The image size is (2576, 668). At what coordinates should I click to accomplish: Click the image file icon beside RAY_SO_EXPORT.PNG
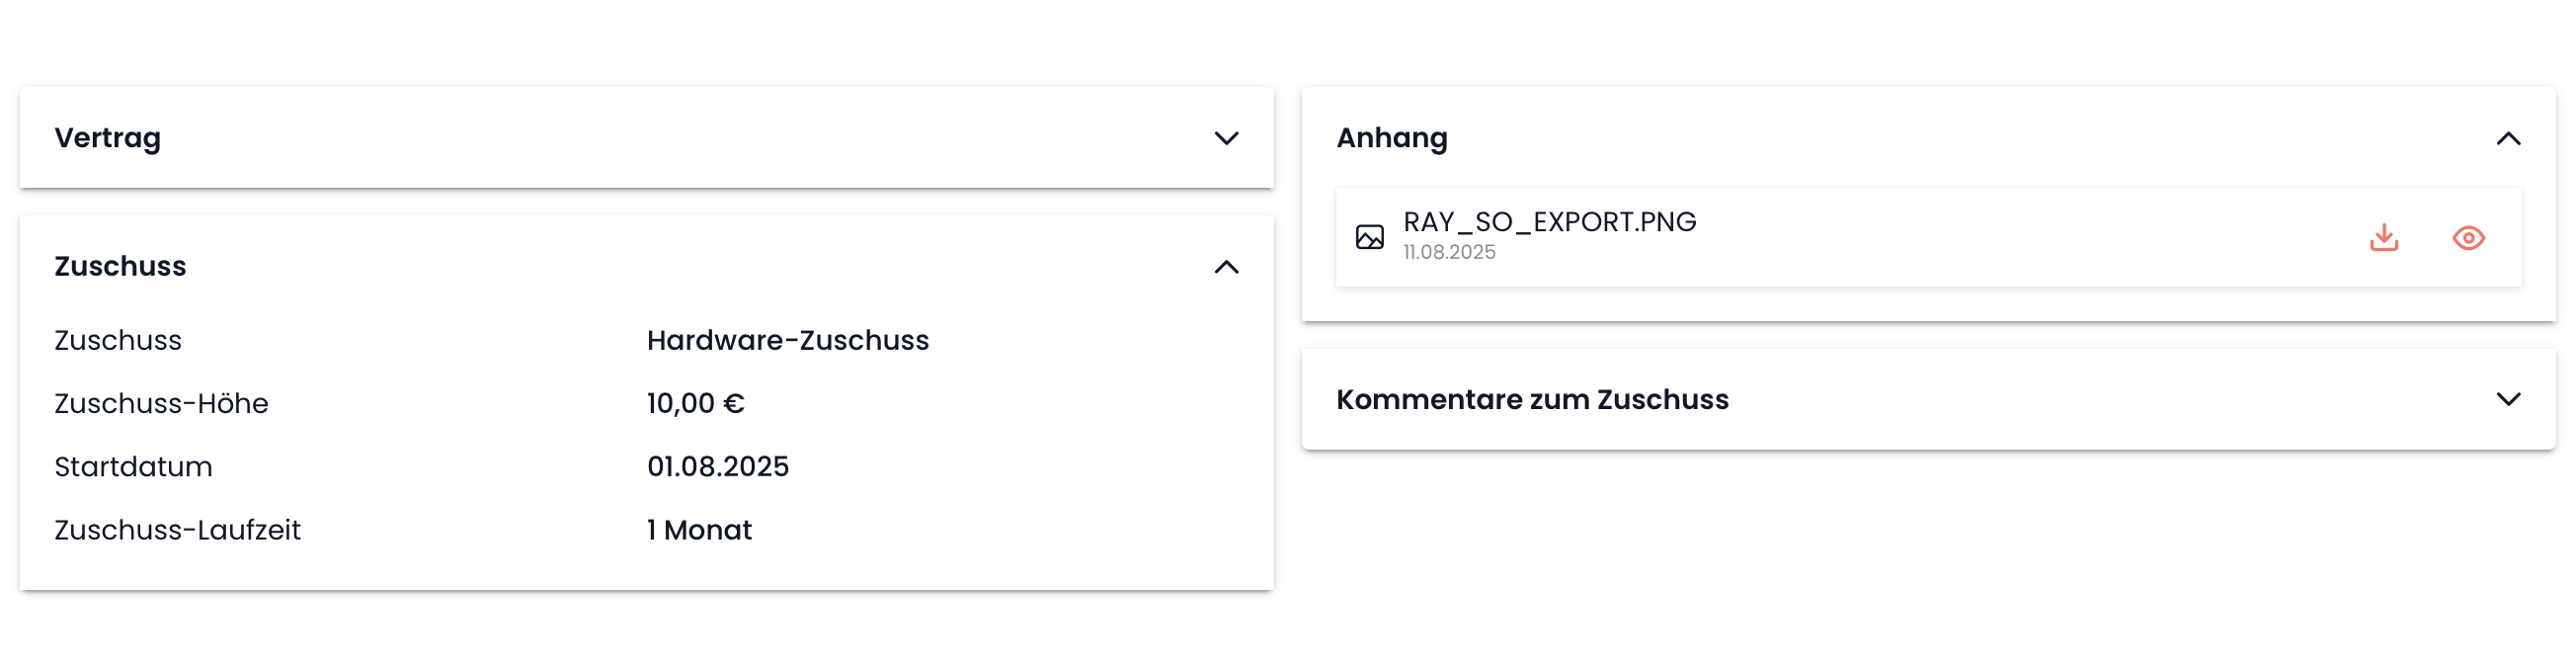click(x=1369, y=238)
